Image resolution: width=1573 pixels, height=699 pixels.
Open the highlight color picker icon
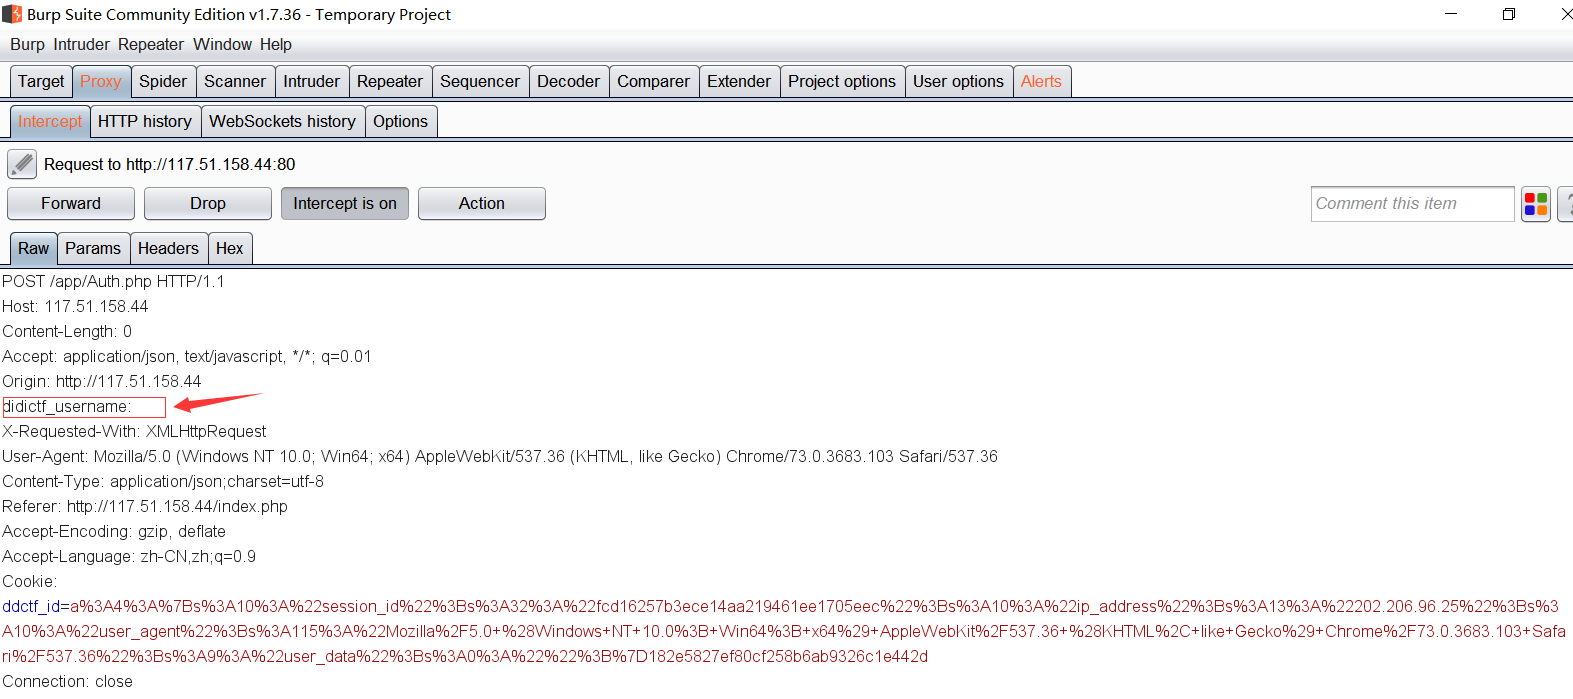tap(1536, 204)
